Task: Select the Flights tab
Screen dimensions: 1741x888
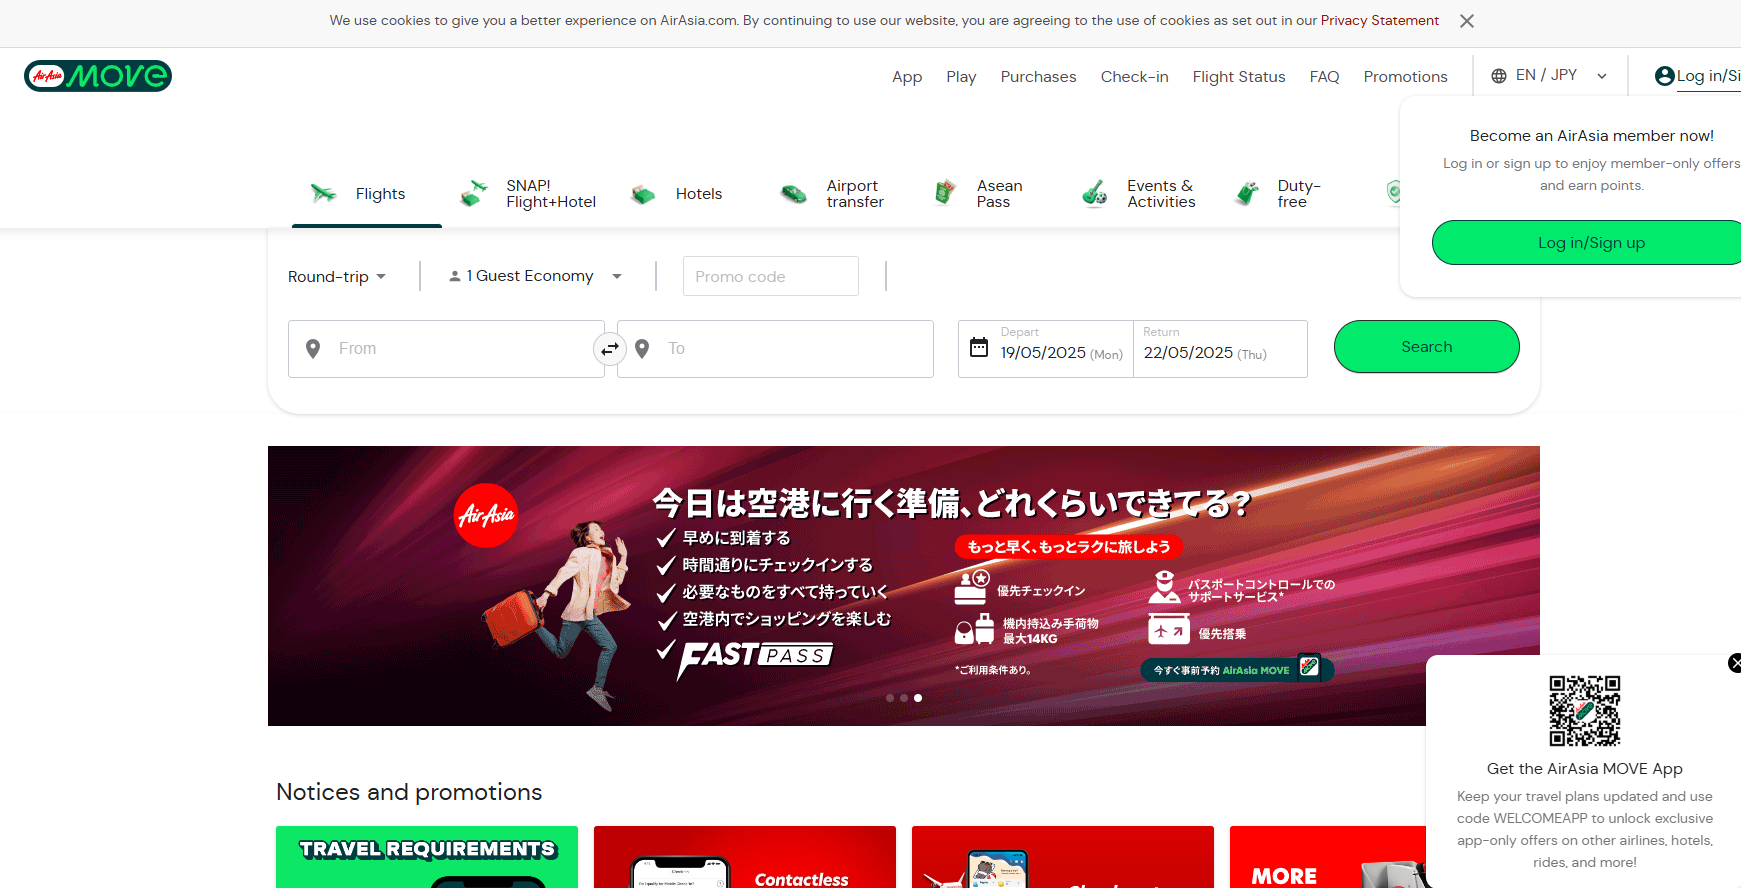Action: tap(366, 194)
